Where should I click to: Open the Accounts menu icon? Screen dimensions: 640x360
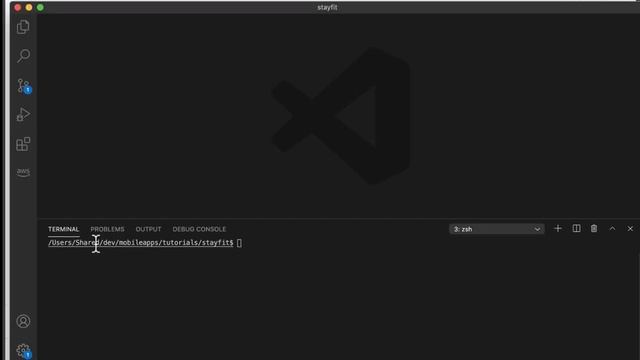coord(23,321)
